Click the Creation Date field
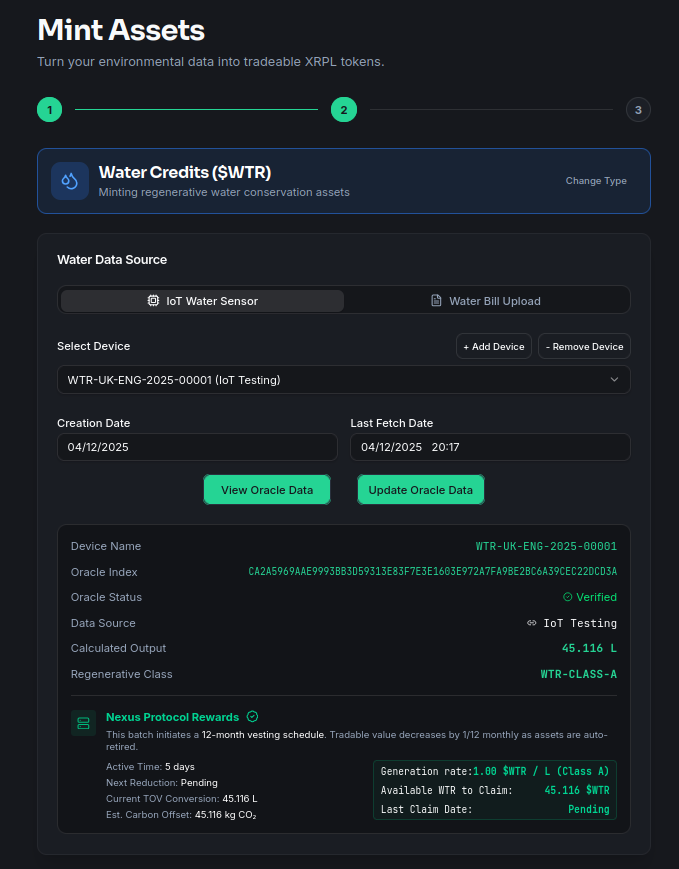 point(197,447)
